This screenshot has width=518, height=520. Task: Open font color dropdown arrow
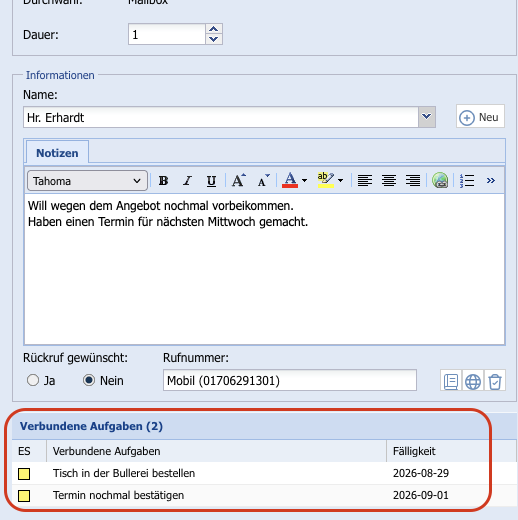click(304, 181)
